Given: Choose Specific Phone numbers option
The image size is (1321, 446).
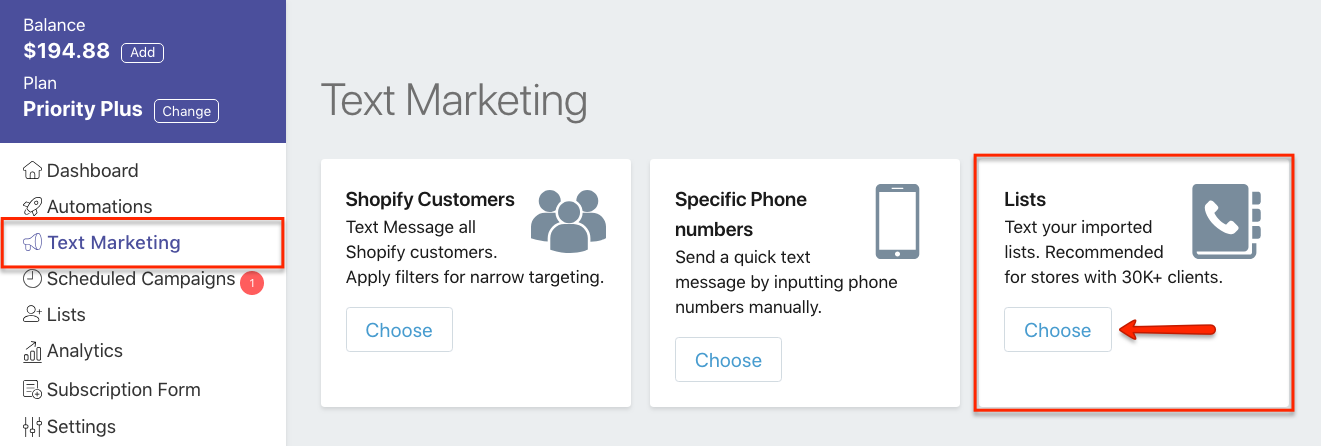Looking at the screenshot, I should 728,360.
